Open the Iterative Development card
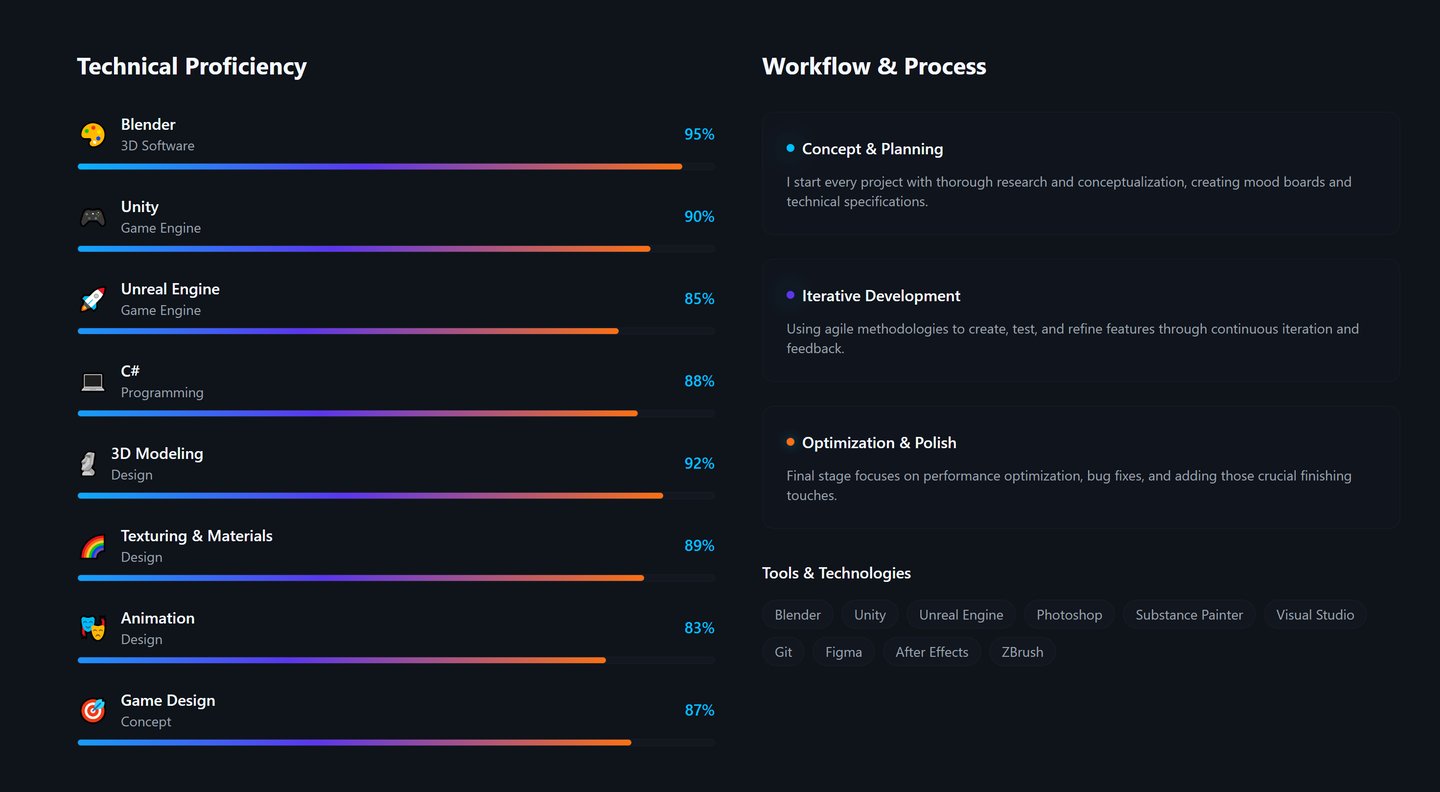This screenshot has height=792, width=1440. 1080,320
